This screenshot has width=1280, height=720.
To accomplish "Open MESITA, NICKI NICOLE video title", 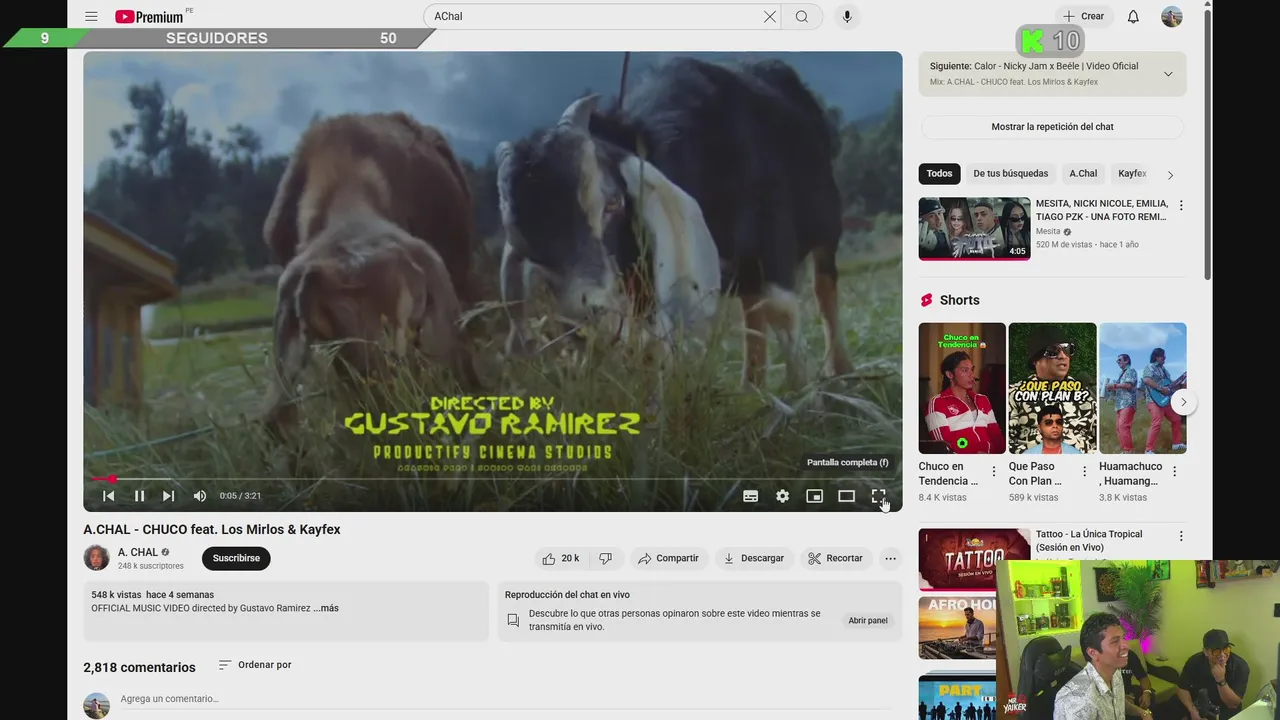I will [1102, 210].
